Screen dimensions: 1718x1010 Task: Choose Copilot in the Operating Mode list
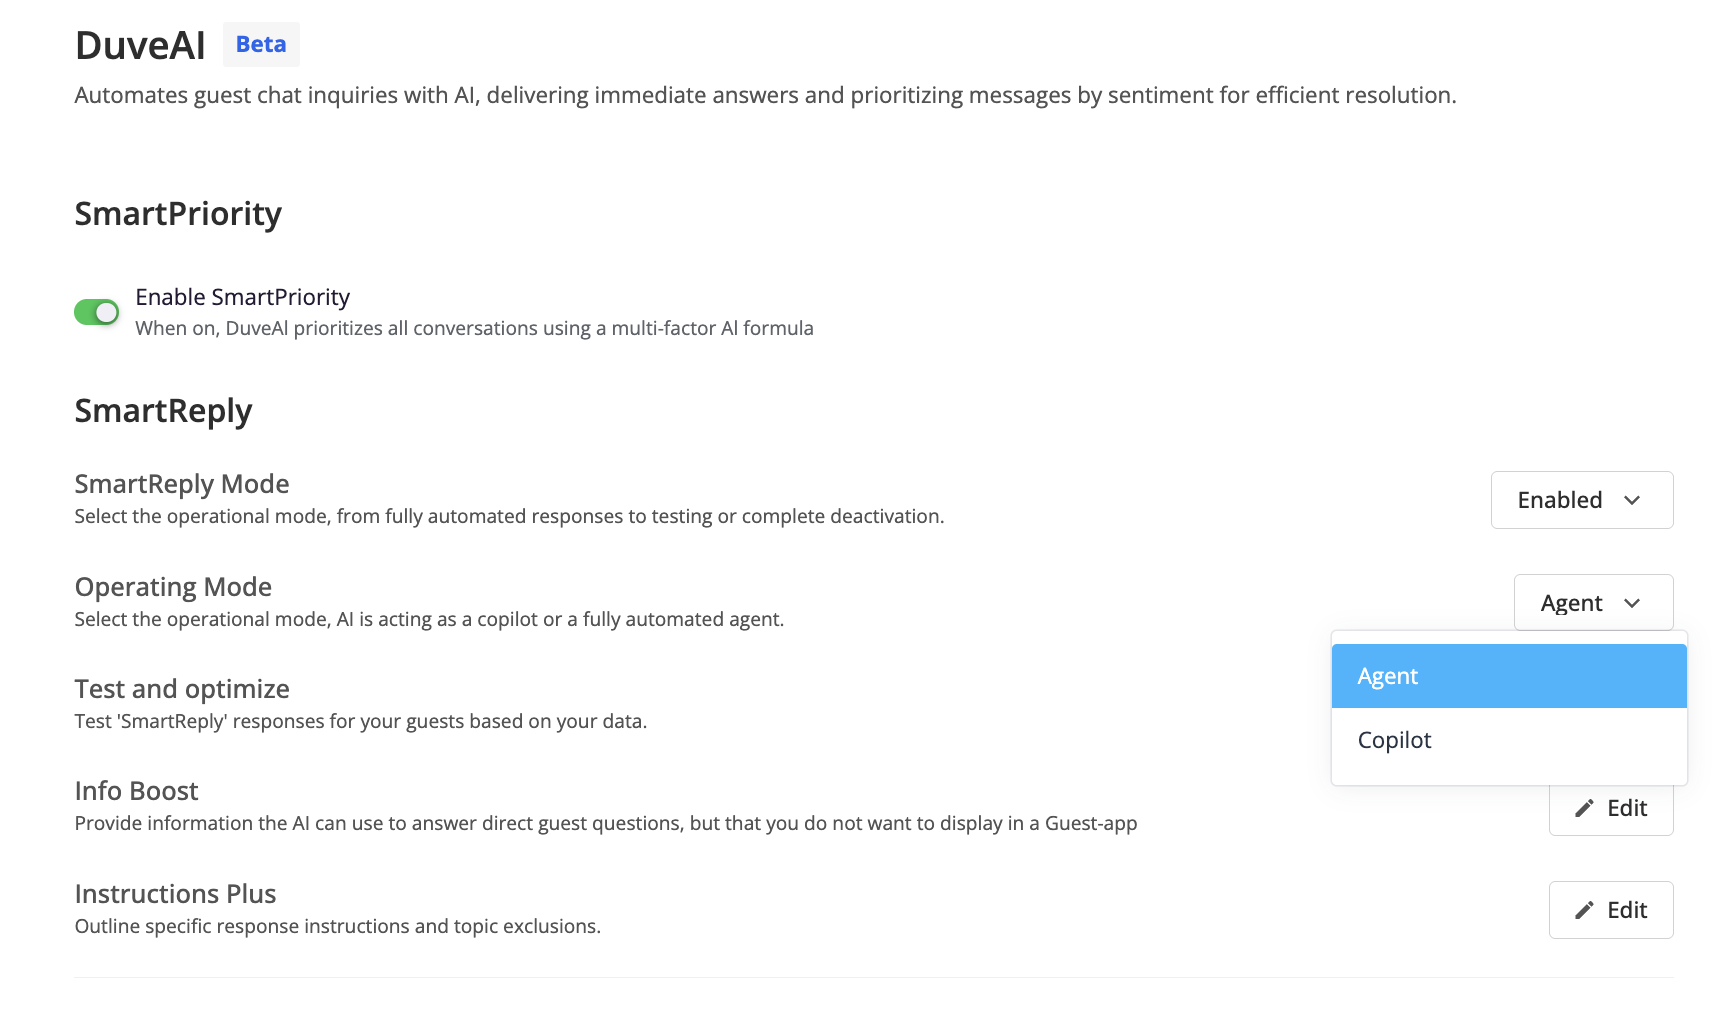(1509, 740)
